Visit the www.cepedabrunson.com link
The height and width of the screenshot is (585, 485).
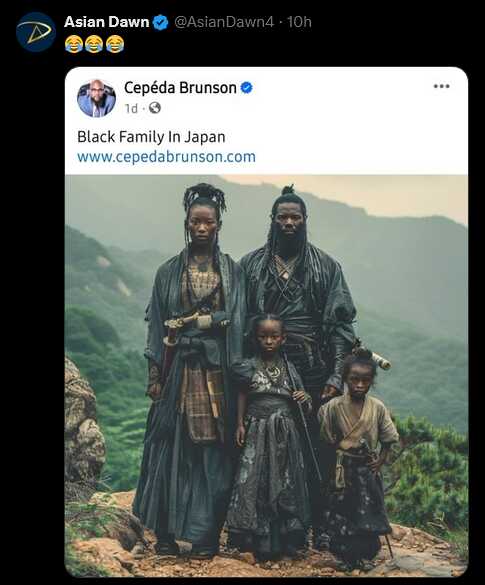pos(166,156)
